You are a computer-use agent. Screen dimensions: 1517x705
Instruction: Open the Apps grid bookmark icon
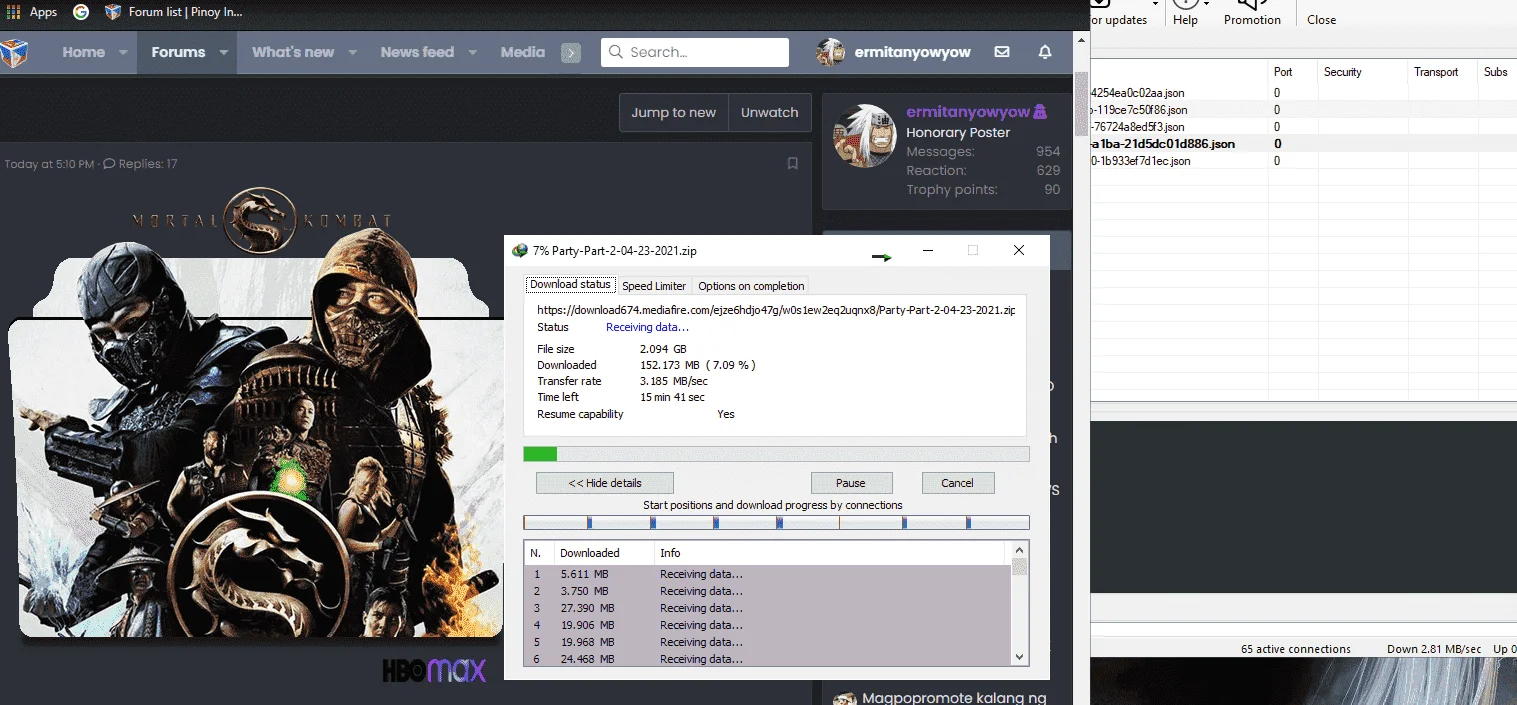click(13, 12)
